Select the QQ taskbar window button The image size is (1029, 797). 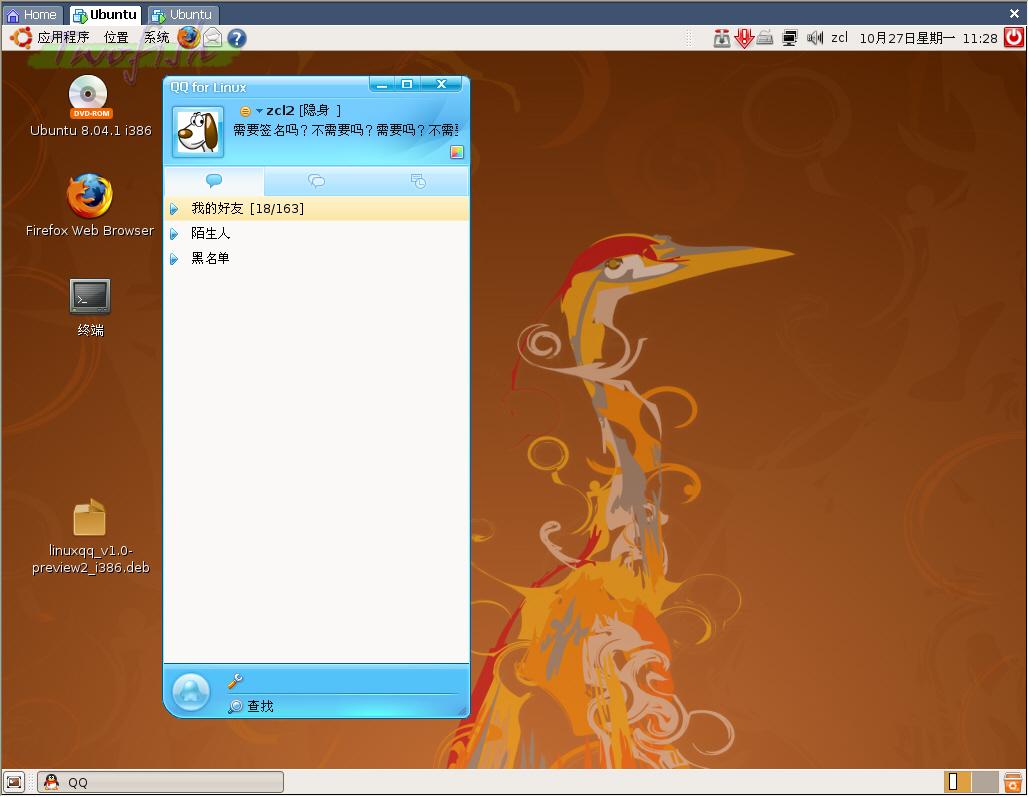coord(161,783)
